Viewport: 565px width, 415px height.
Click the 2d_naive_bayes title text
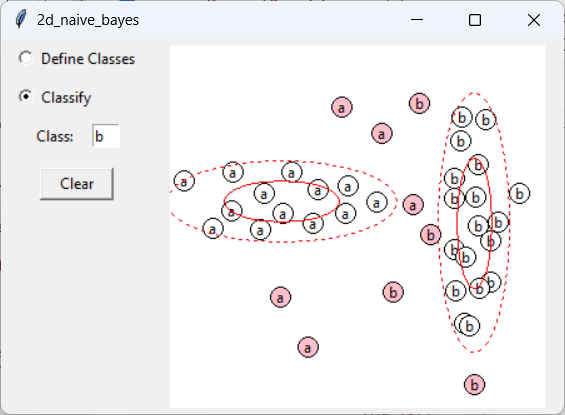88,20
